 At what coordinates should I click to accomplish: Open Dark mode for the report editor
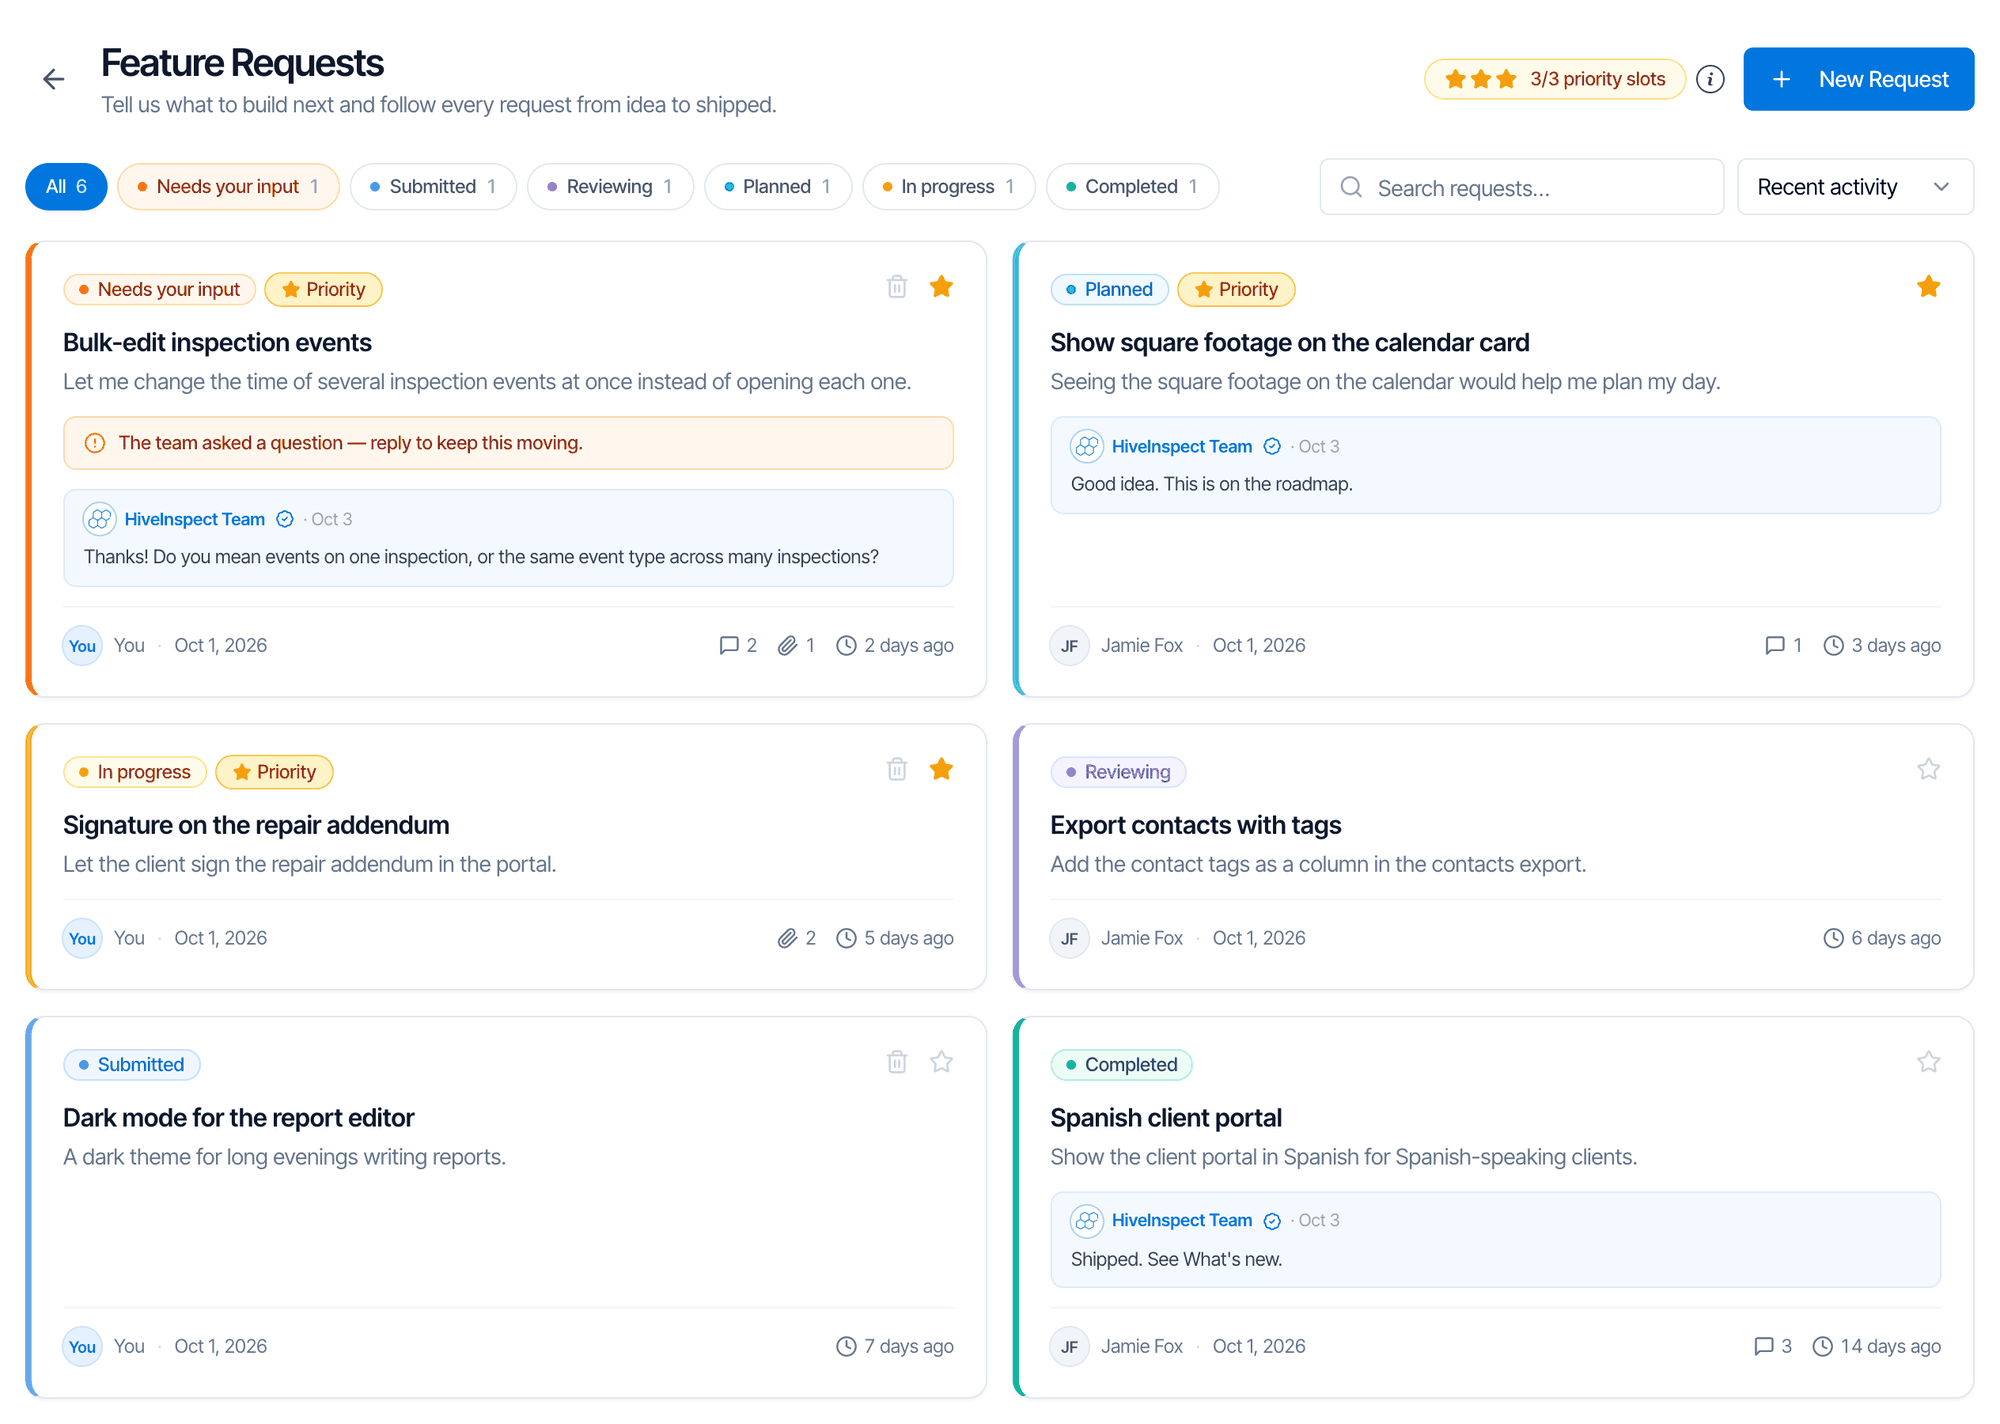coord(238,1118)
